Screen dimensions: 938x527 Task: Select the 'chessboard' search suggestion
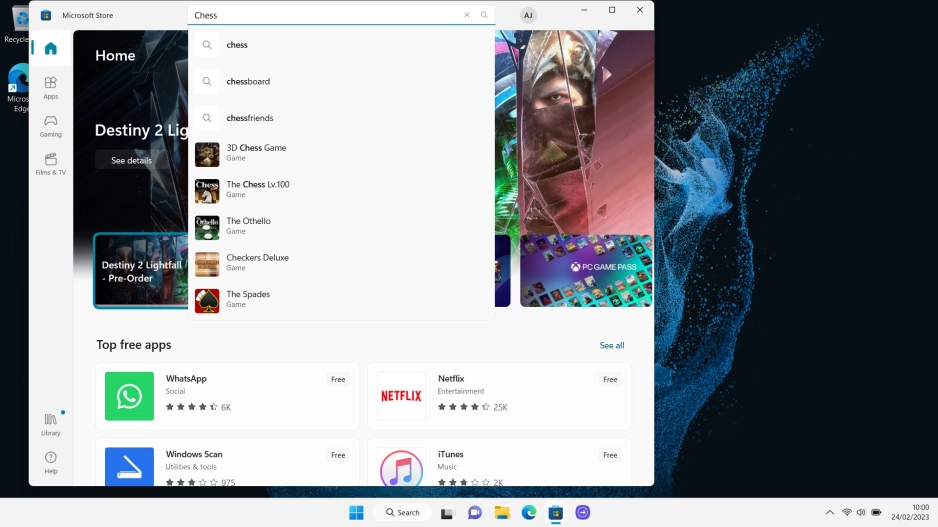pos(341,81)
